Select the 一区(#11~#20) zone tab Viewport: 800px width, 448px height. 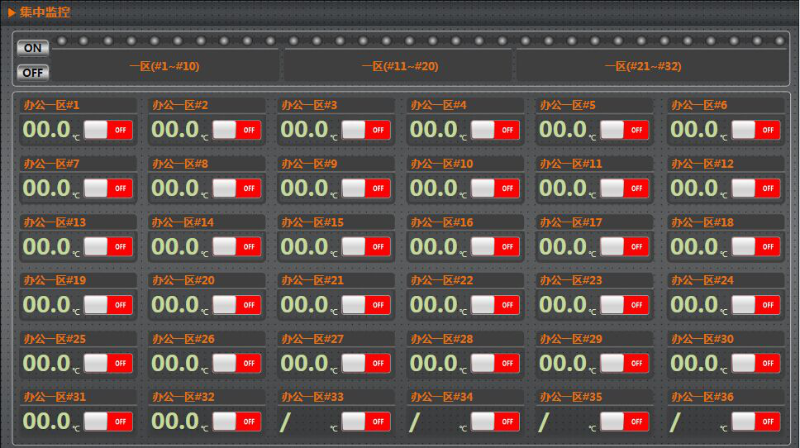point(399,66)
